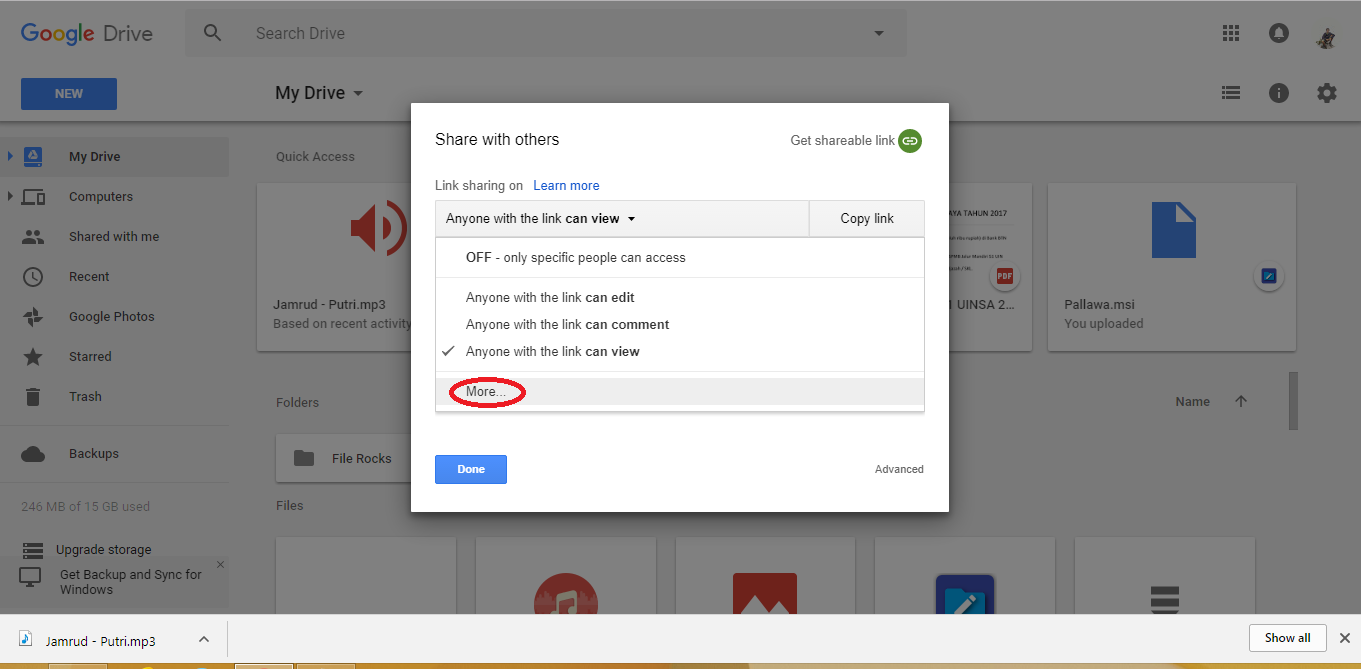Open Drive settings gear
The width and height of the screenshot is (1361, 669).
pos(1327,92)
